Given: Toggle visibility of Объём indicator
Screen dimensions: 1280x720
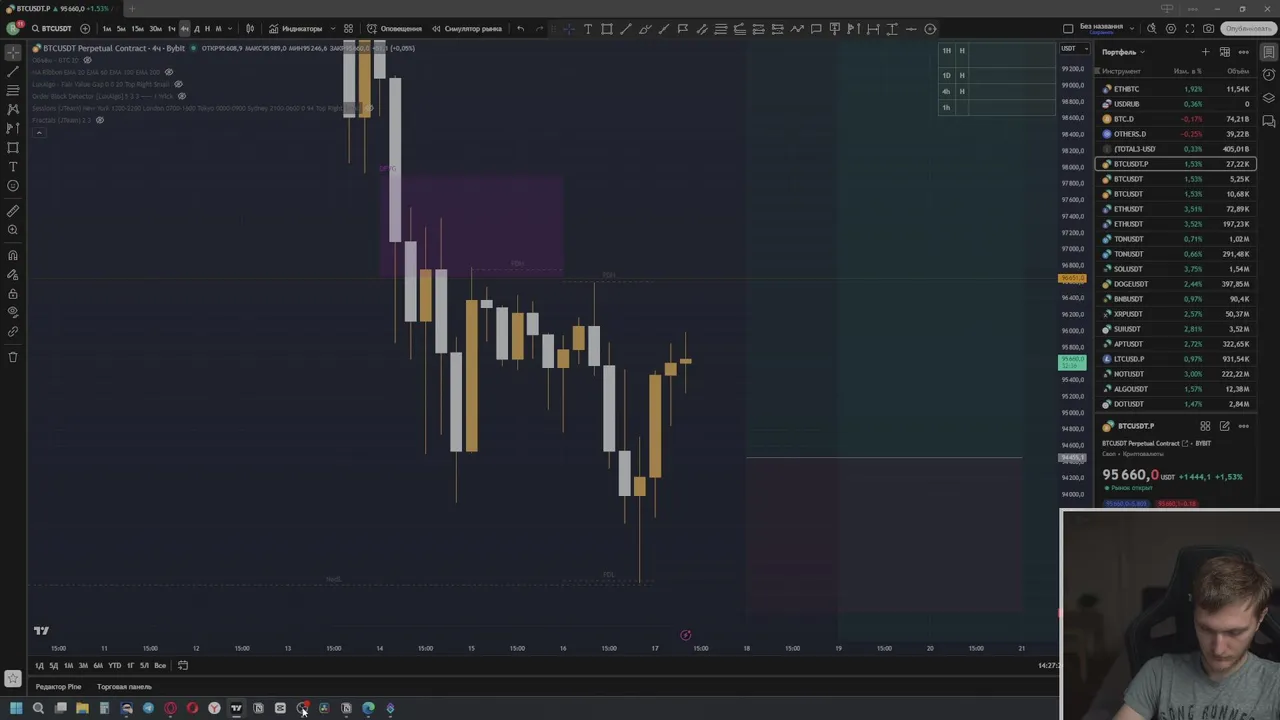Looking at the screenshot, I should point(87,60).
